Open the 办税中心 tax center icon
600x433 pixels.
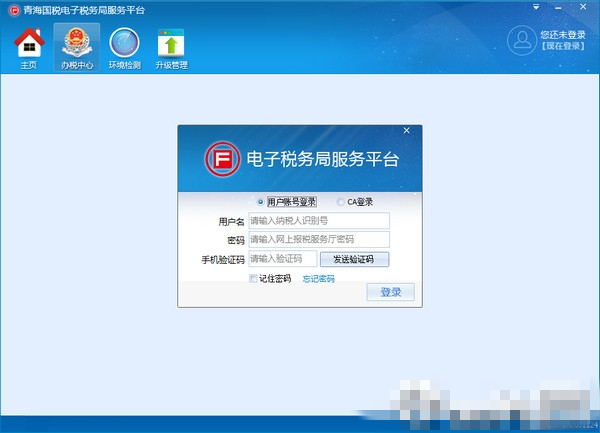coord(77,48)
